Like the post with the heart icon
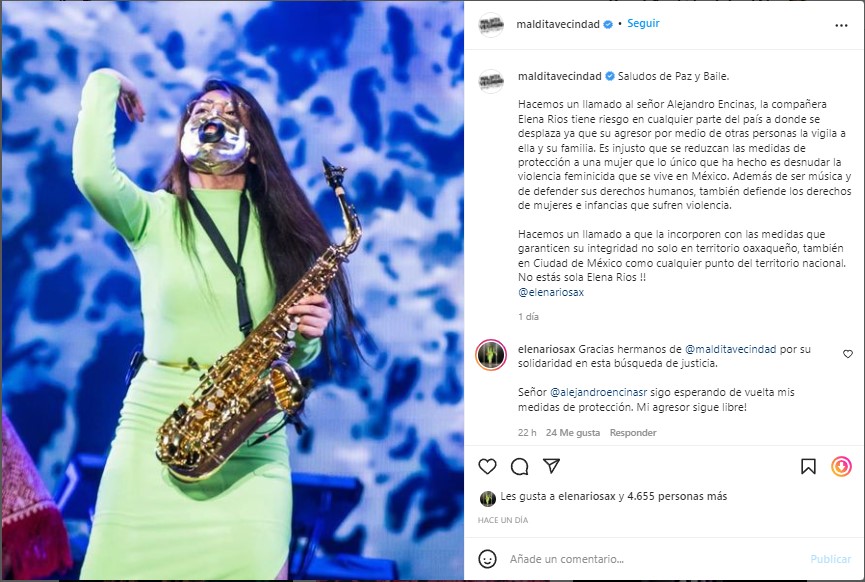Image resolution: width=865 pixels, height=582 pixels. [487, 466]
